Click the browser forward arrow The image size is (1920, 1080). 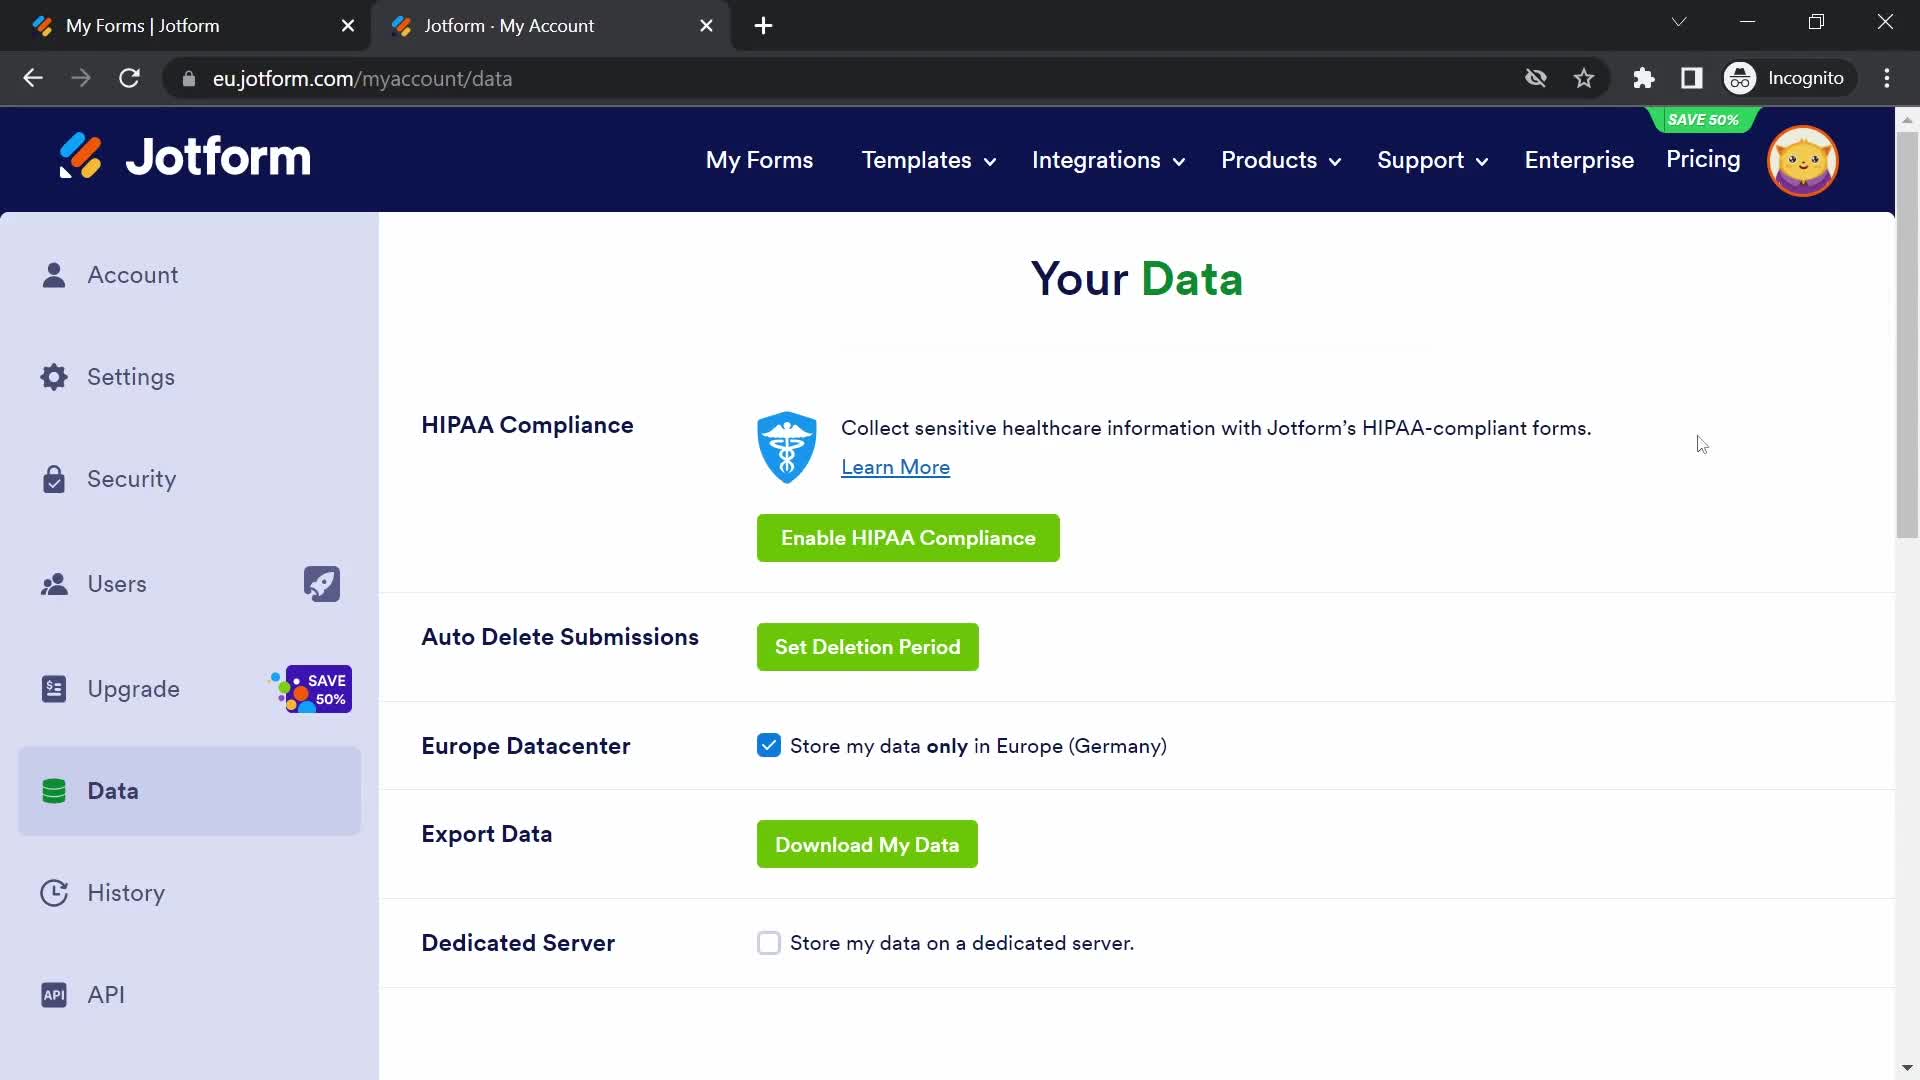81,78
